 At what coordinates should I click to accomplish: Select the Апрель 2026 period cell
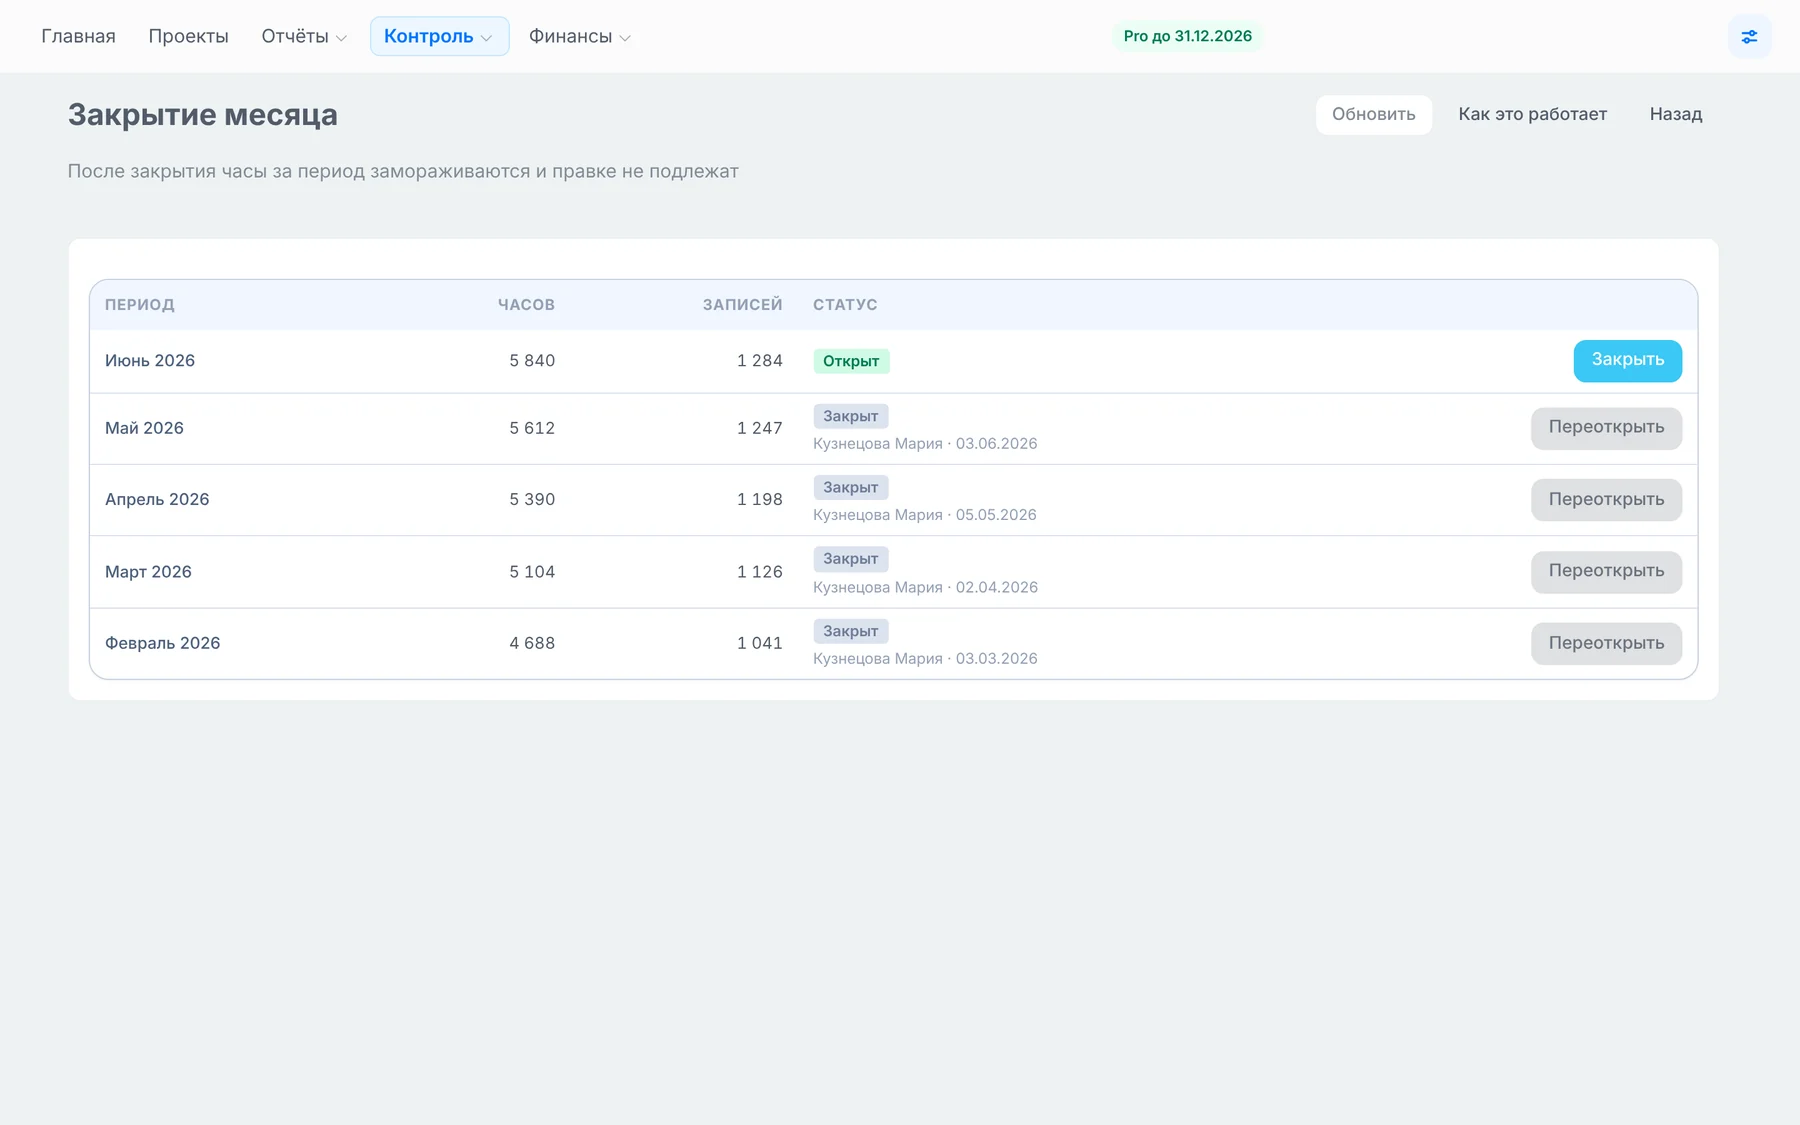(x=157, y=499)
